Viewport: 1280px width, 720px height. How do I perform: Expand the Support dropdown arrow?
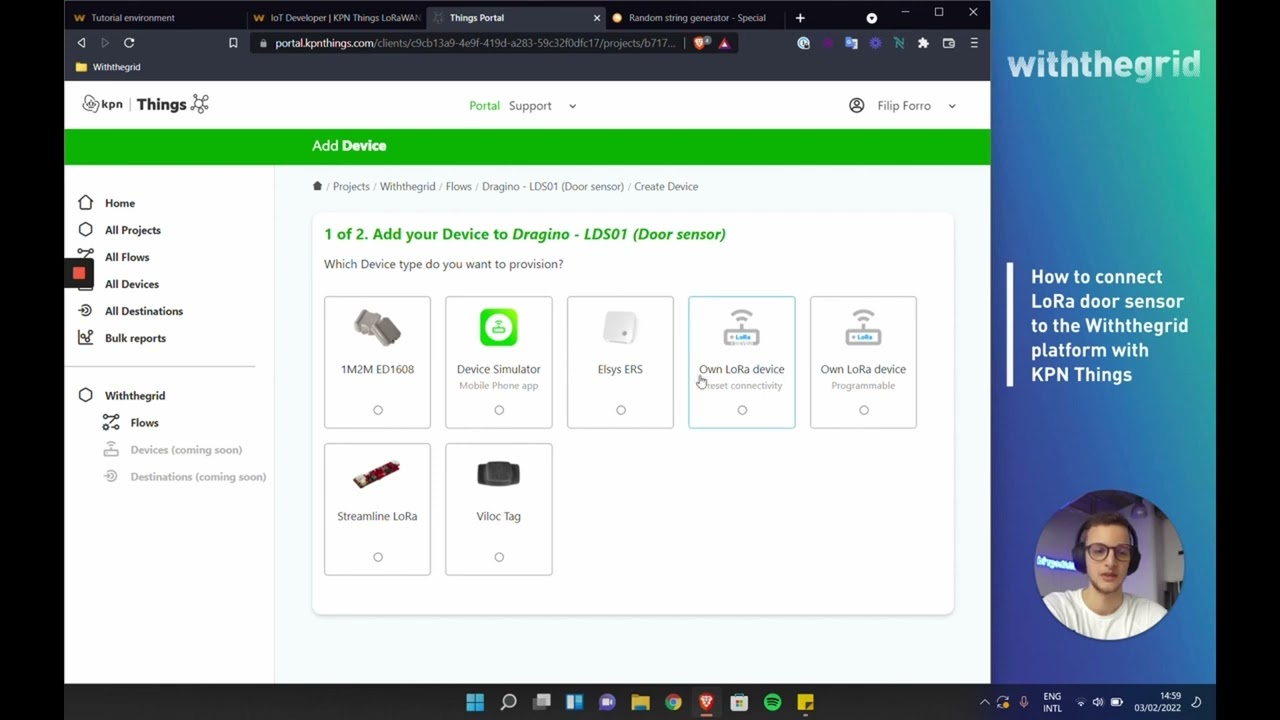tap(572, 106)
